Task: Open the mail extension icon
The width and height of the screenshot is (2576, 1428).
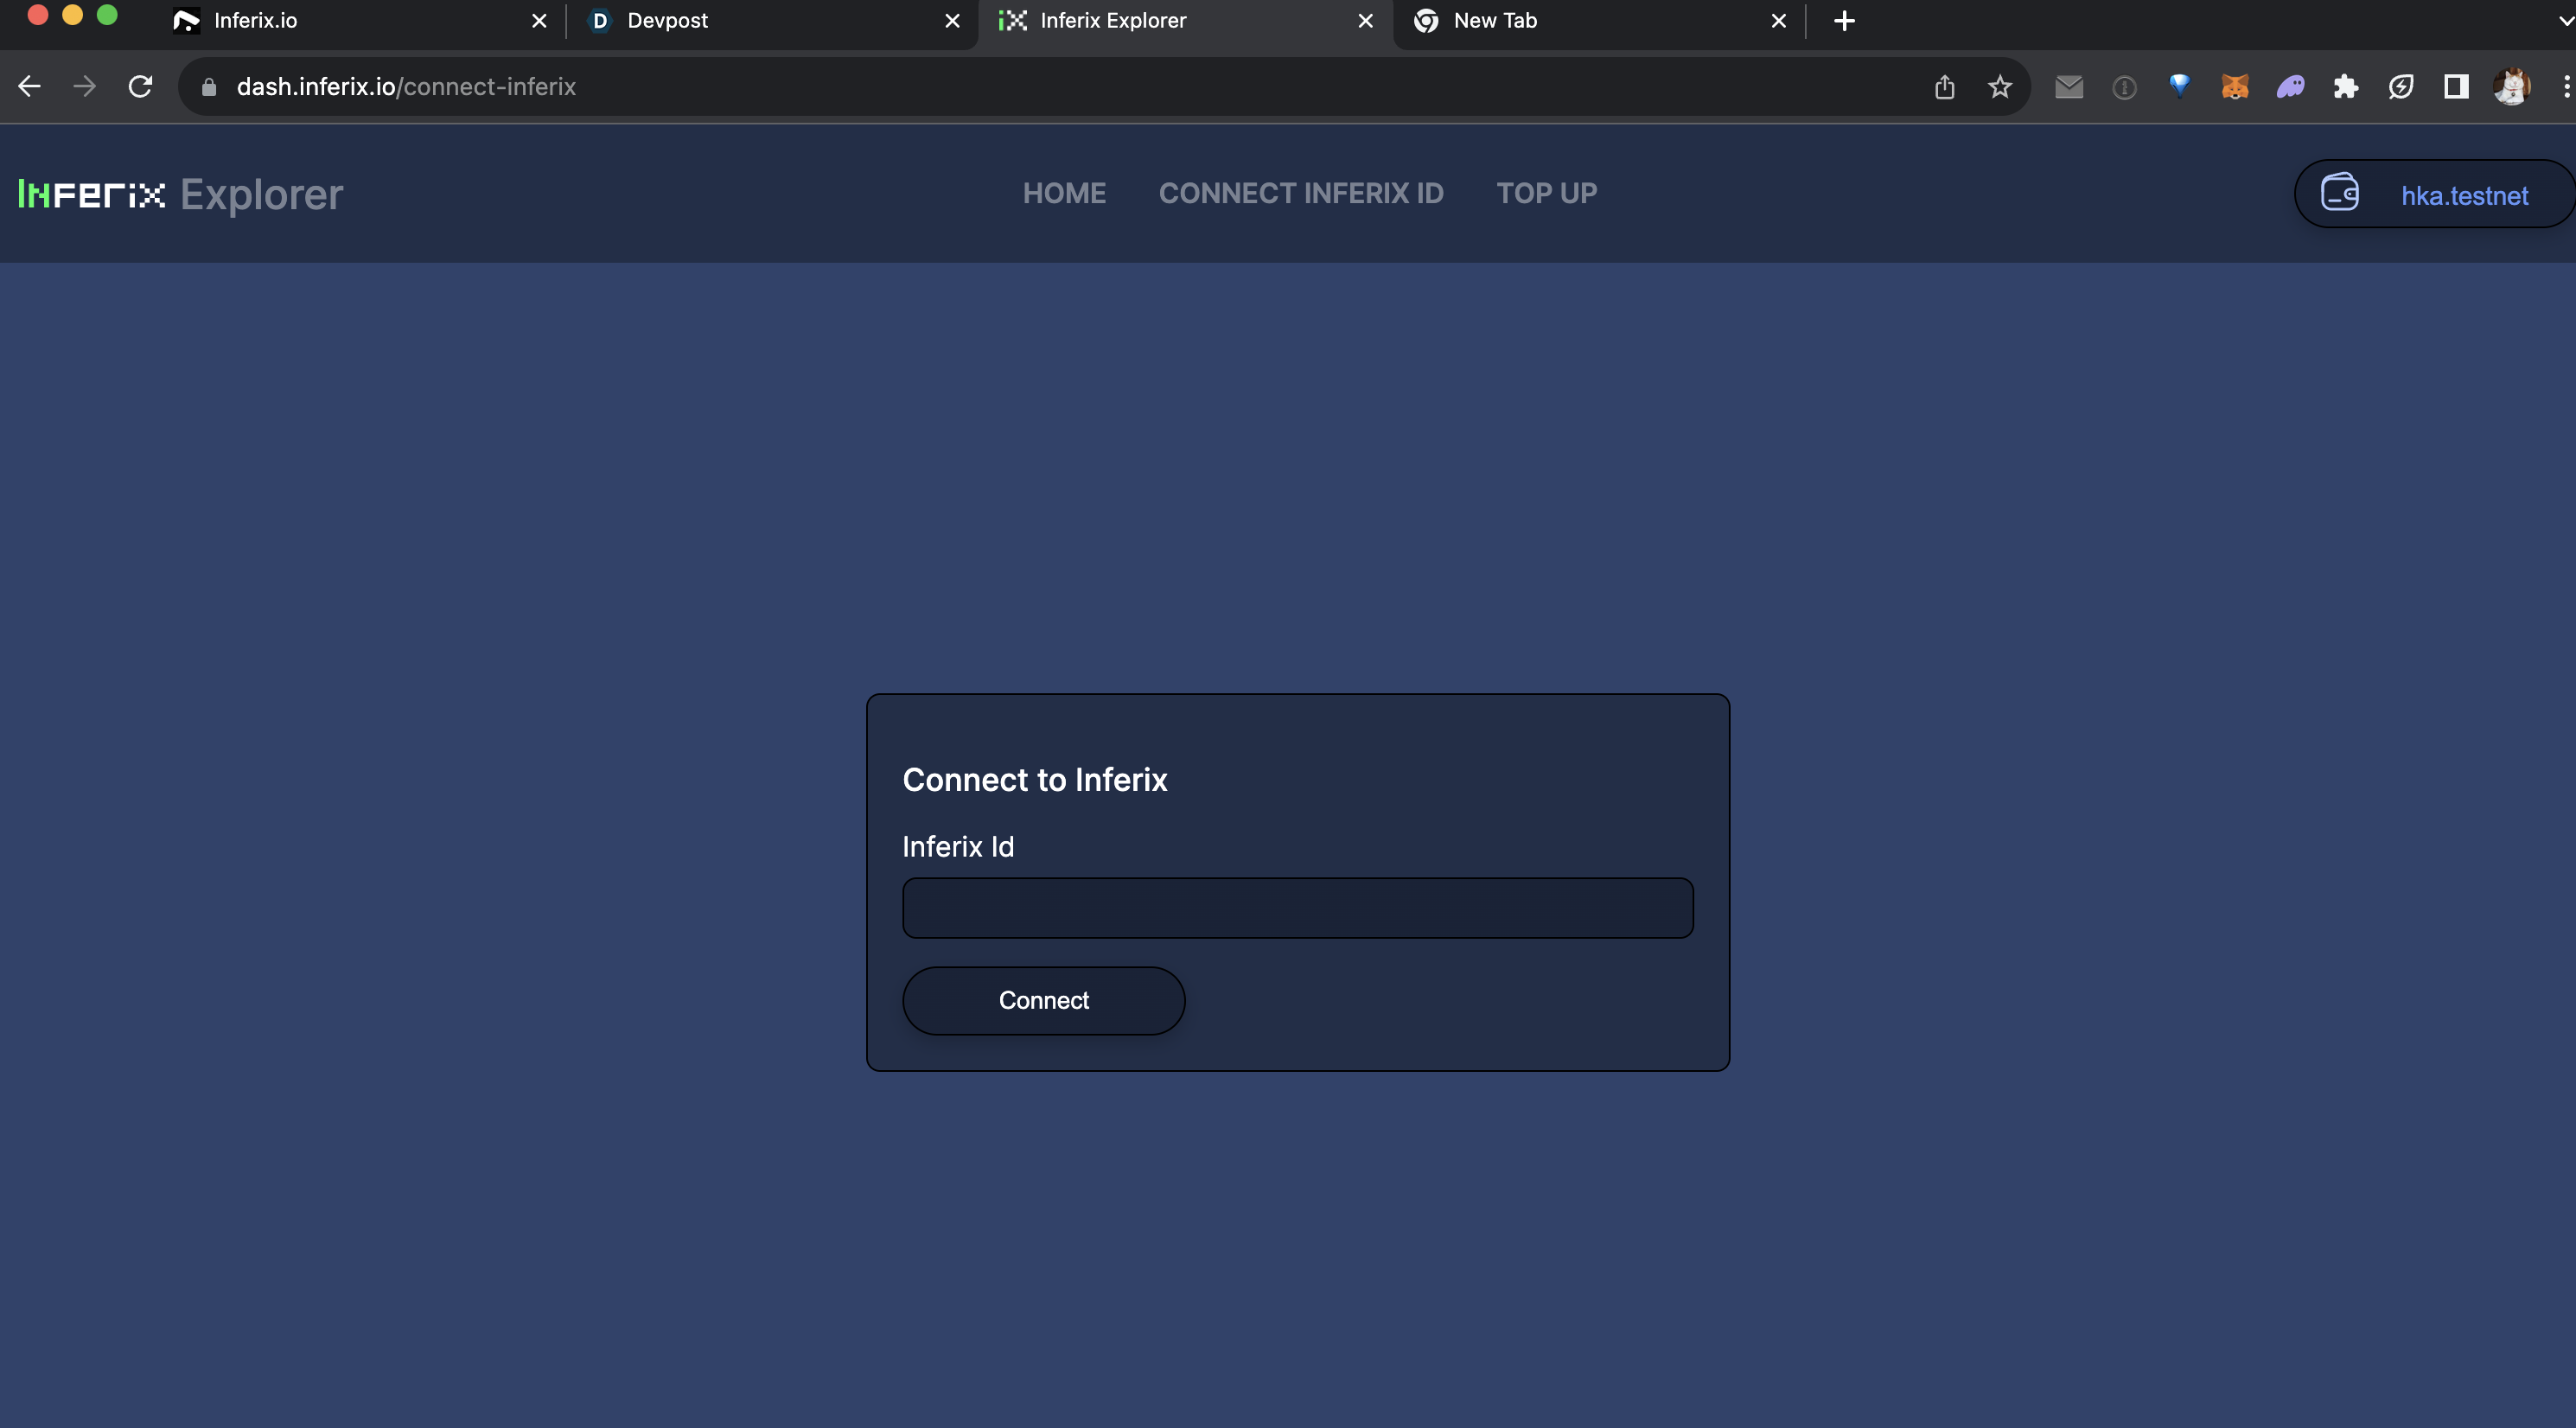Action: (2068, 87)
